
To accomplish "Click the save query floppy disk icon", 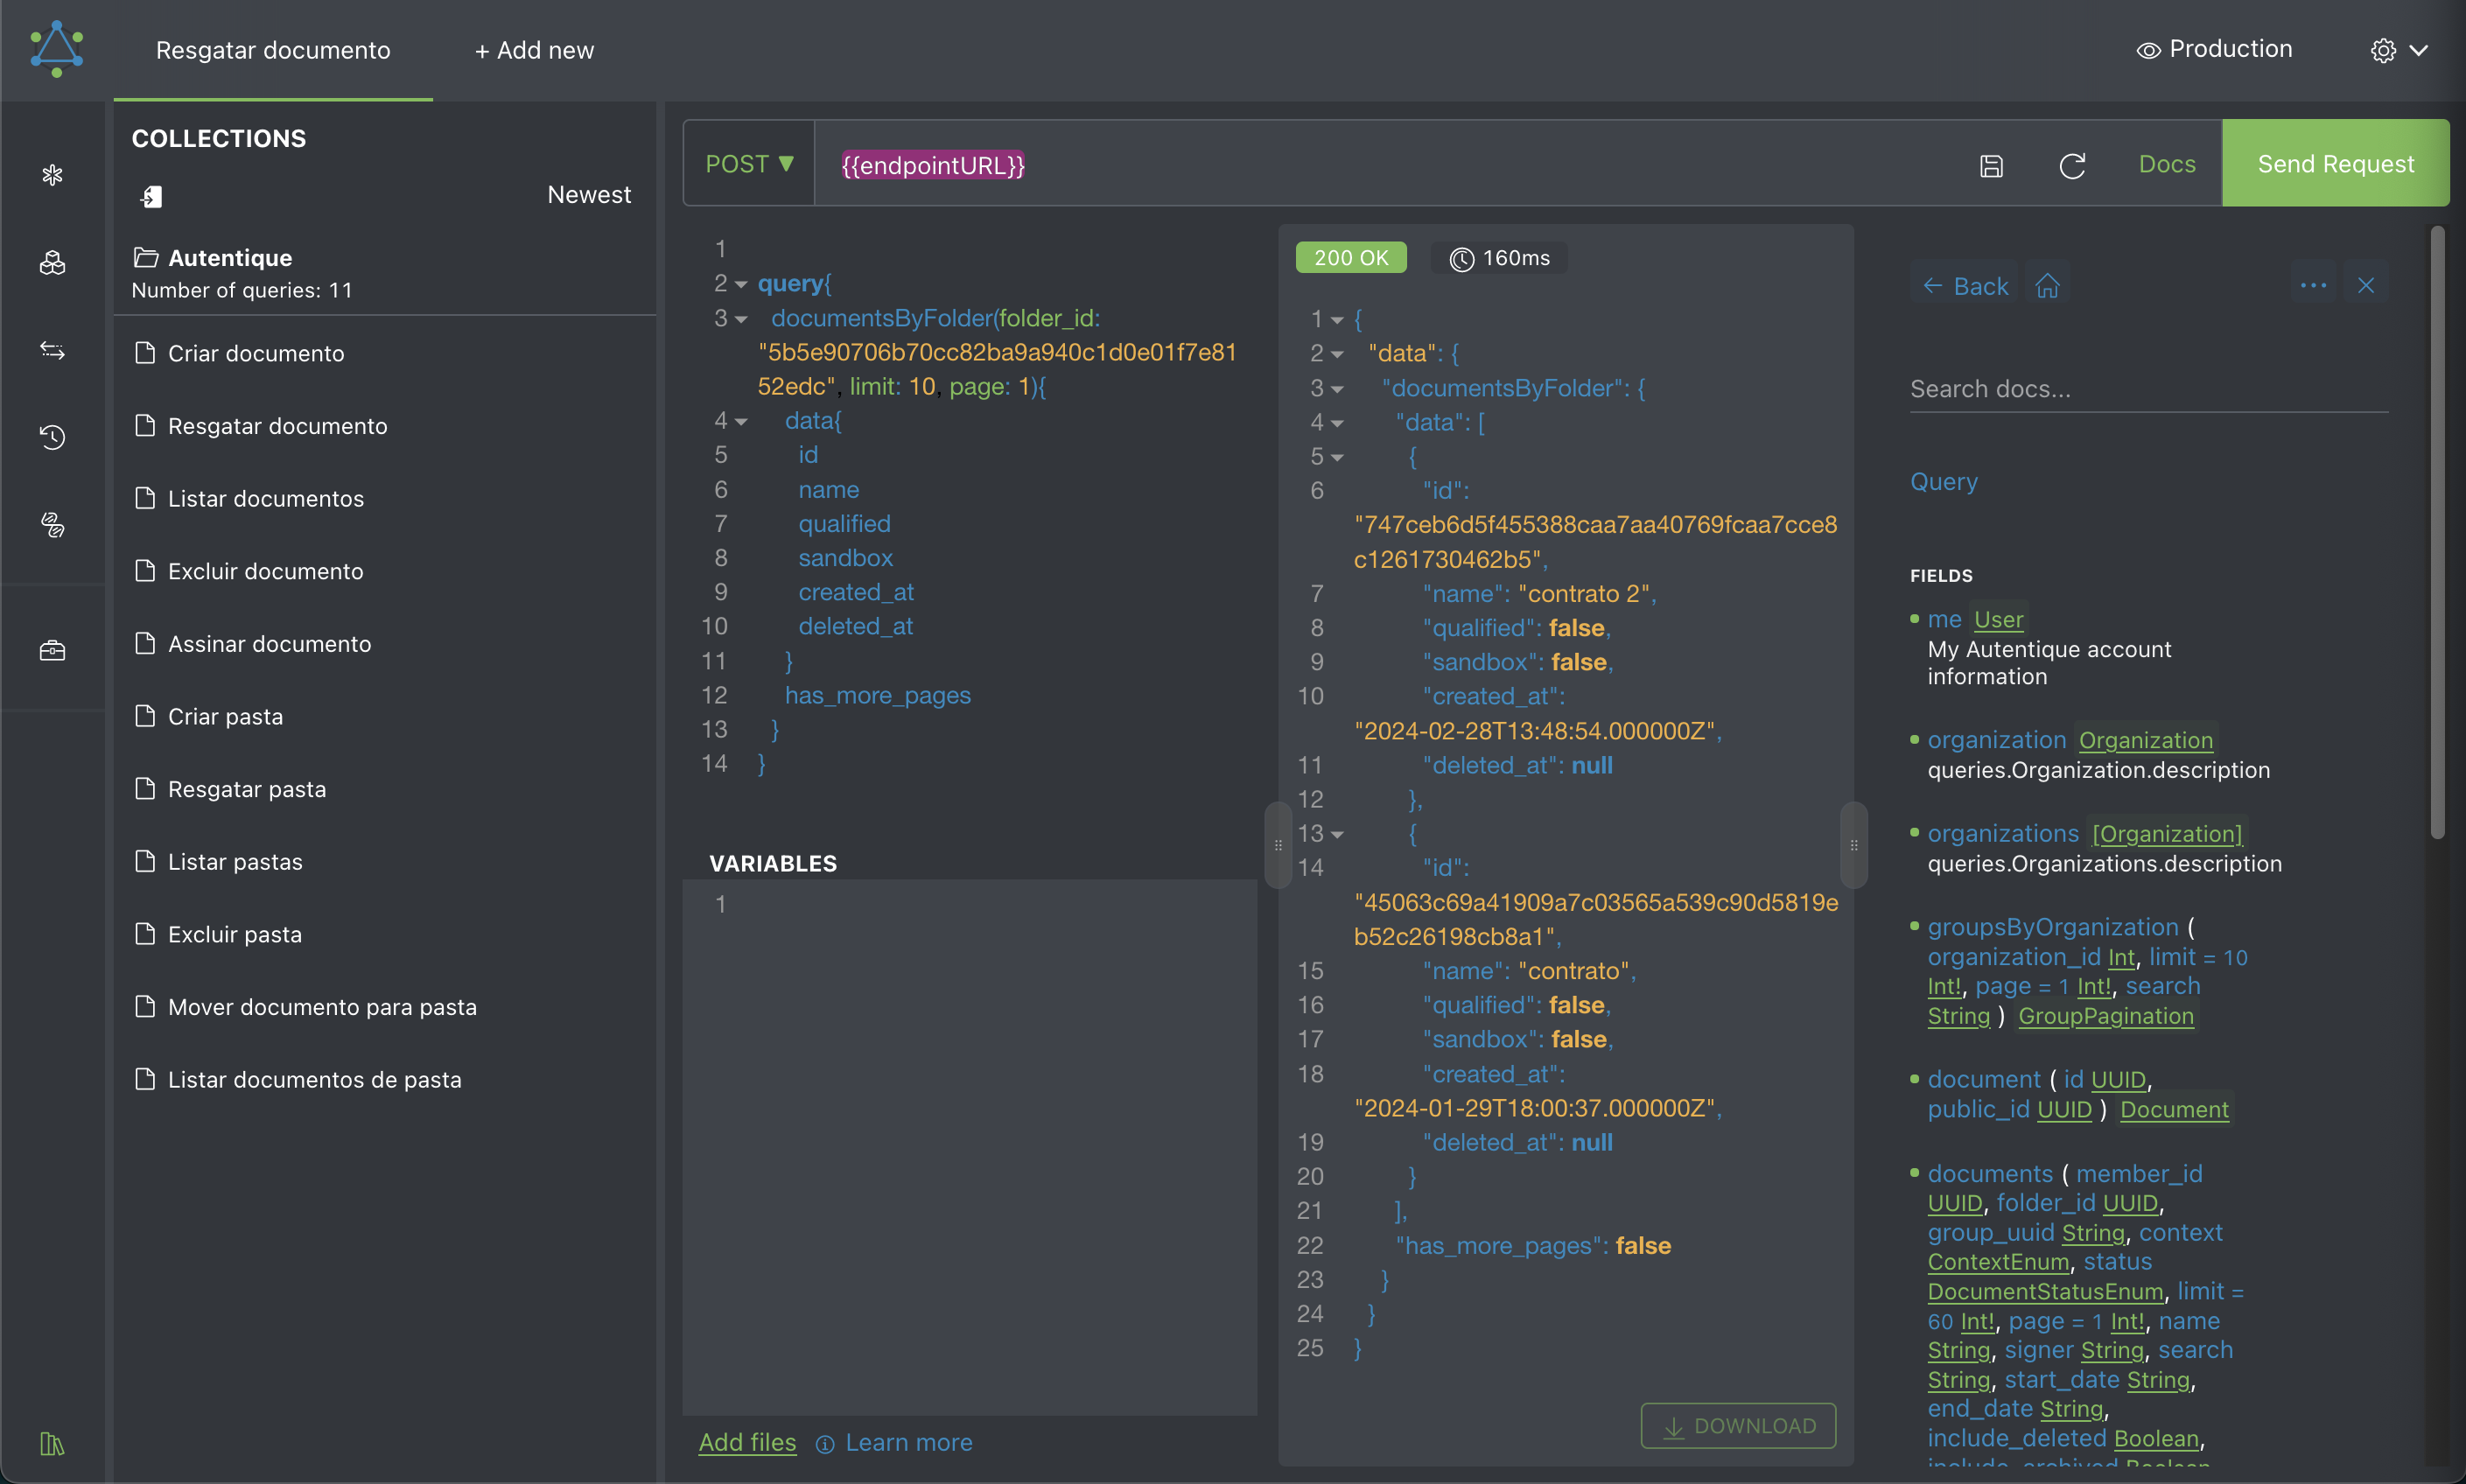I will click(1991, 165).
